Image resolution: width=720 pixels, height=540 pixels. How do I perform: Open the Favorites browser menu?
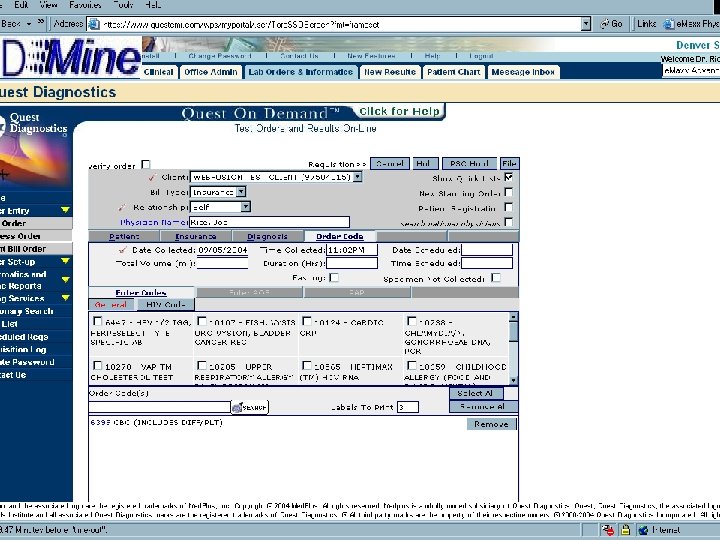85,5
